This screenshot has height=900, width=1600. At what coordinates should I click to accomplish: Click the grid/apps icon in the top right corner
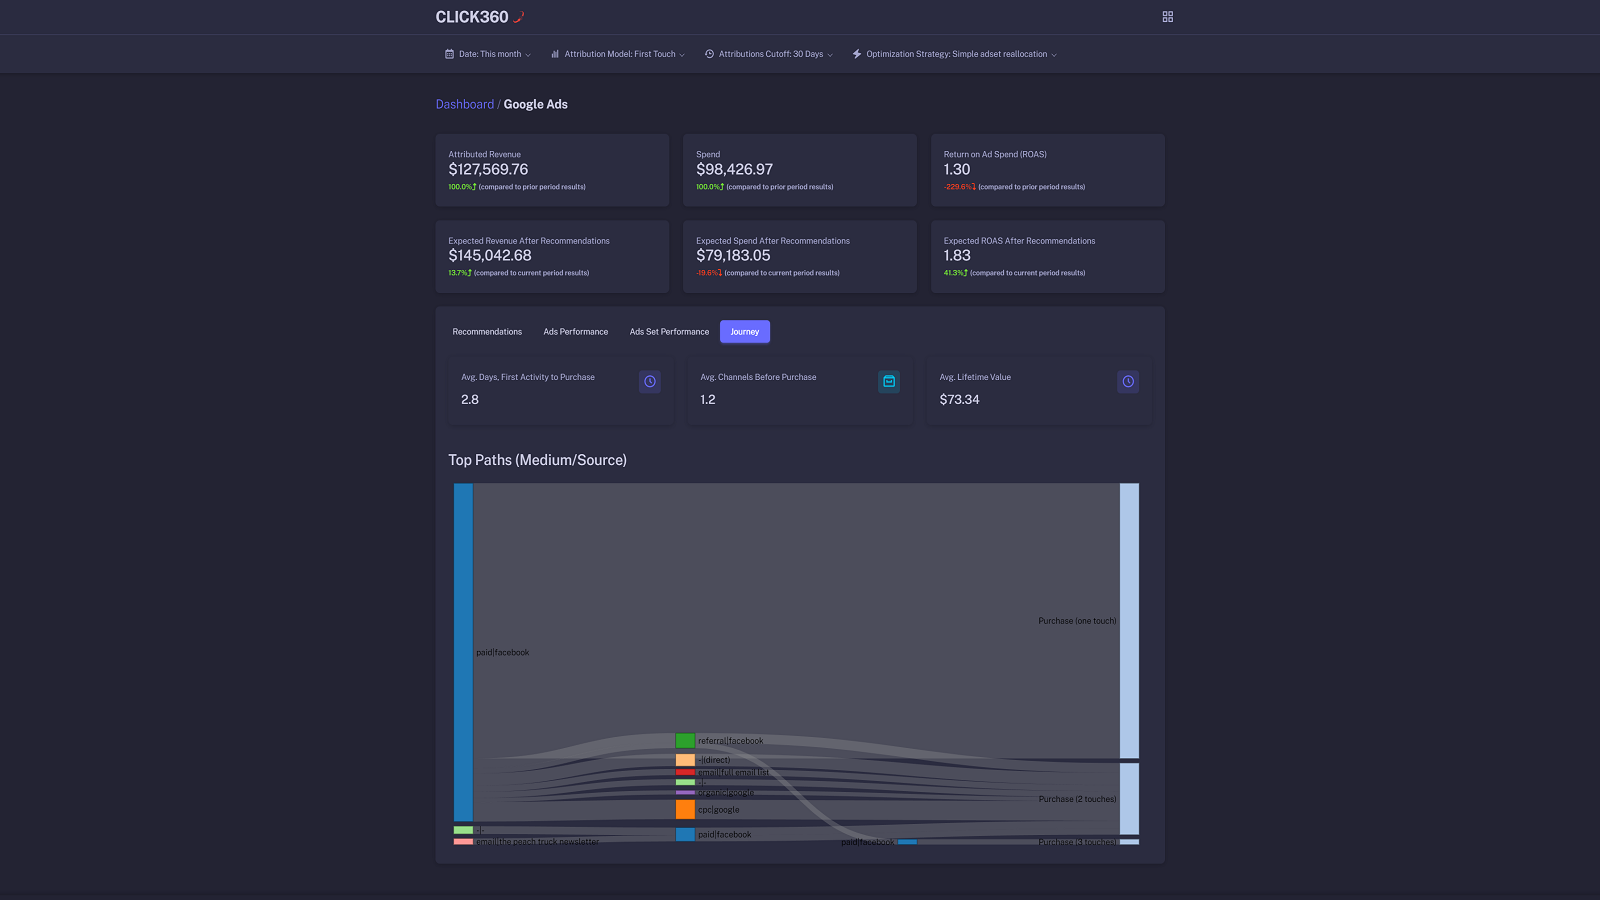coord(1167,17)
